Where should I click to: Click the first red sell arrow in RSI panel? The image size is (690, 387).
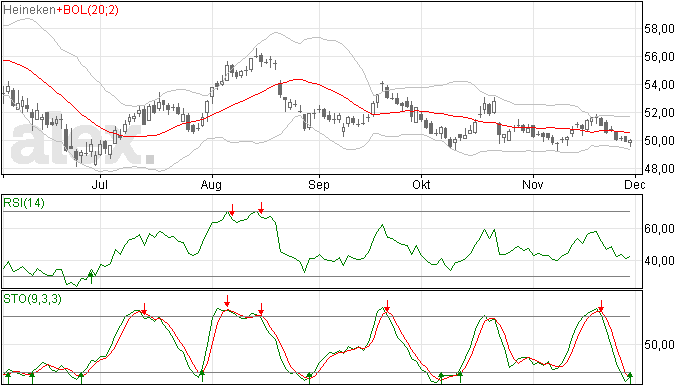232,209
